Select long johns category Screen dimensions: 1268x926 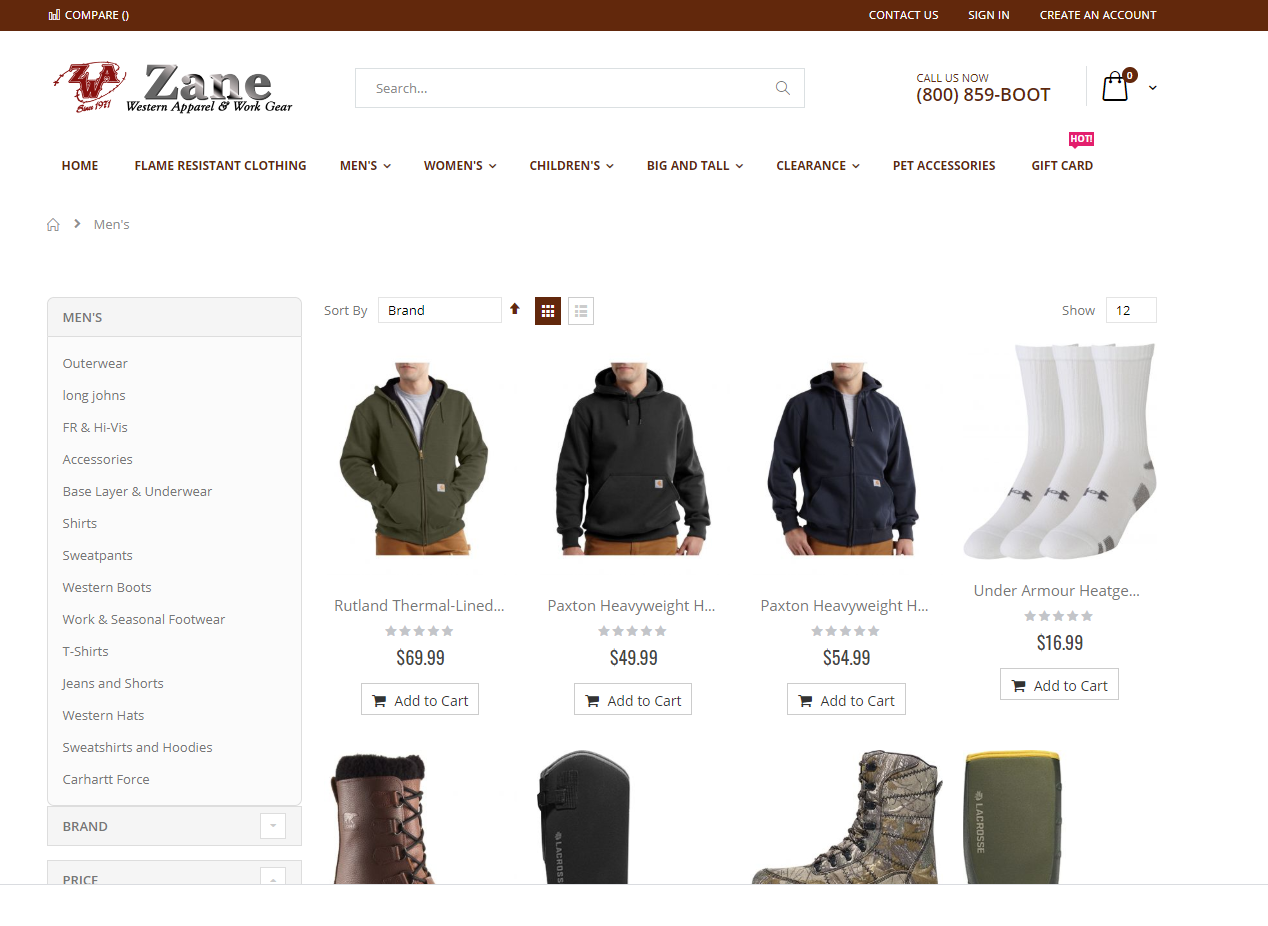pos(94,396)
